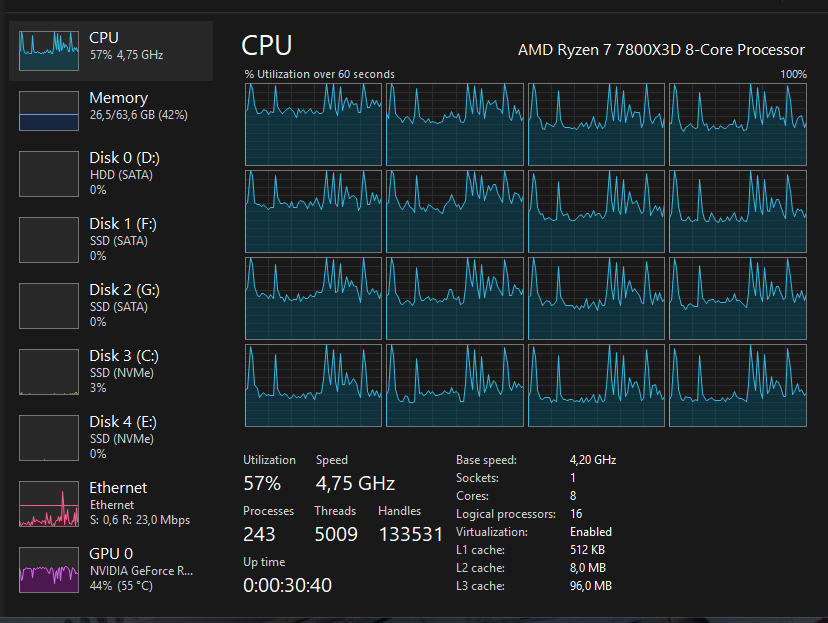Click the top-right logical processor graph
Image resolution: width=828 pixels, height=623 pixels.
click(737, 124)
